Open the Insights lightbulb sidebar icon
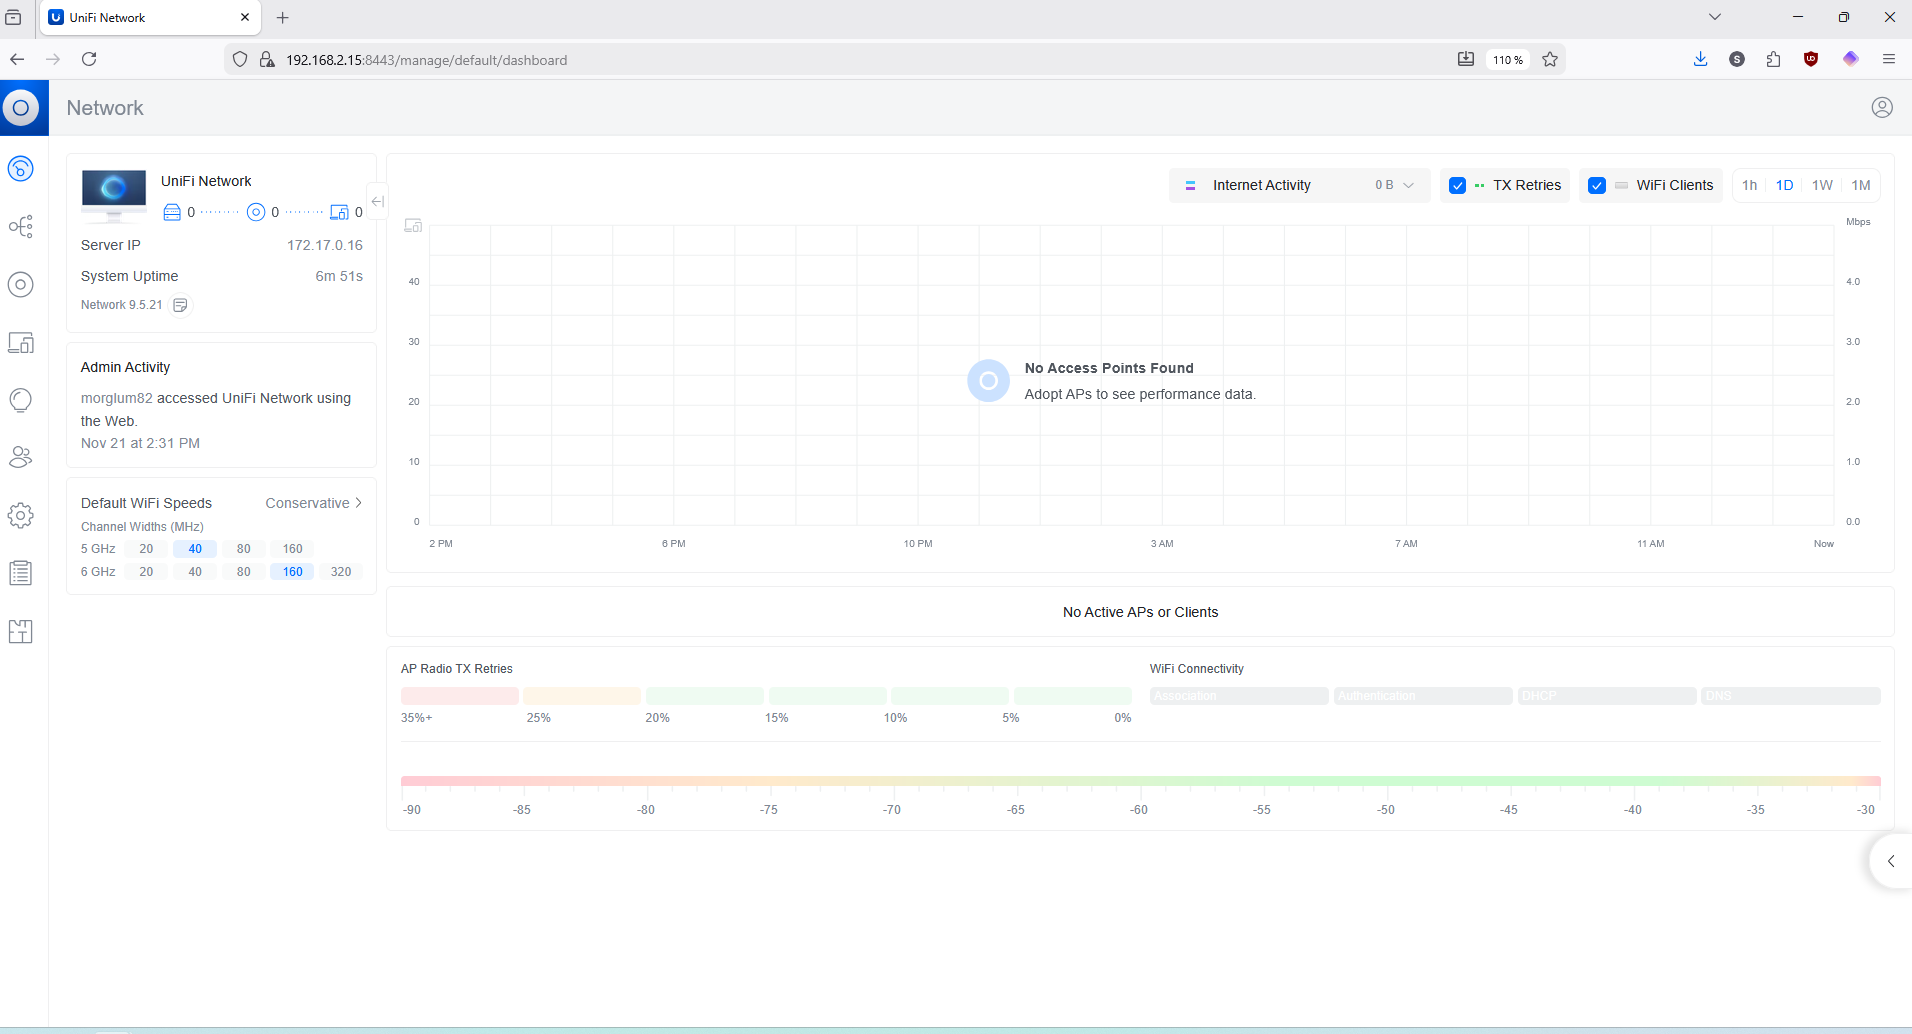Screen dimensions: 1912x1034 coord(21,400)
